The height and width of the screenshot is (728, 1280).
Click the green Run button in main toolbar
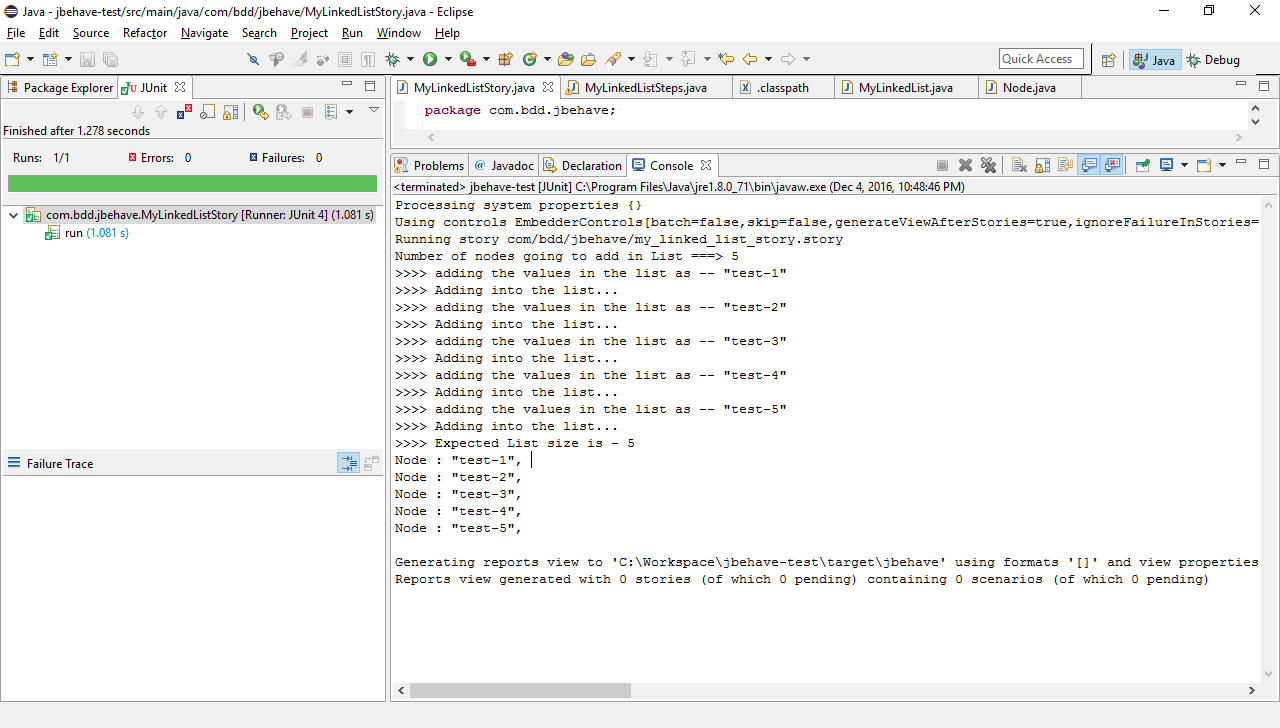pyautogui.click(x=430, y=60)
